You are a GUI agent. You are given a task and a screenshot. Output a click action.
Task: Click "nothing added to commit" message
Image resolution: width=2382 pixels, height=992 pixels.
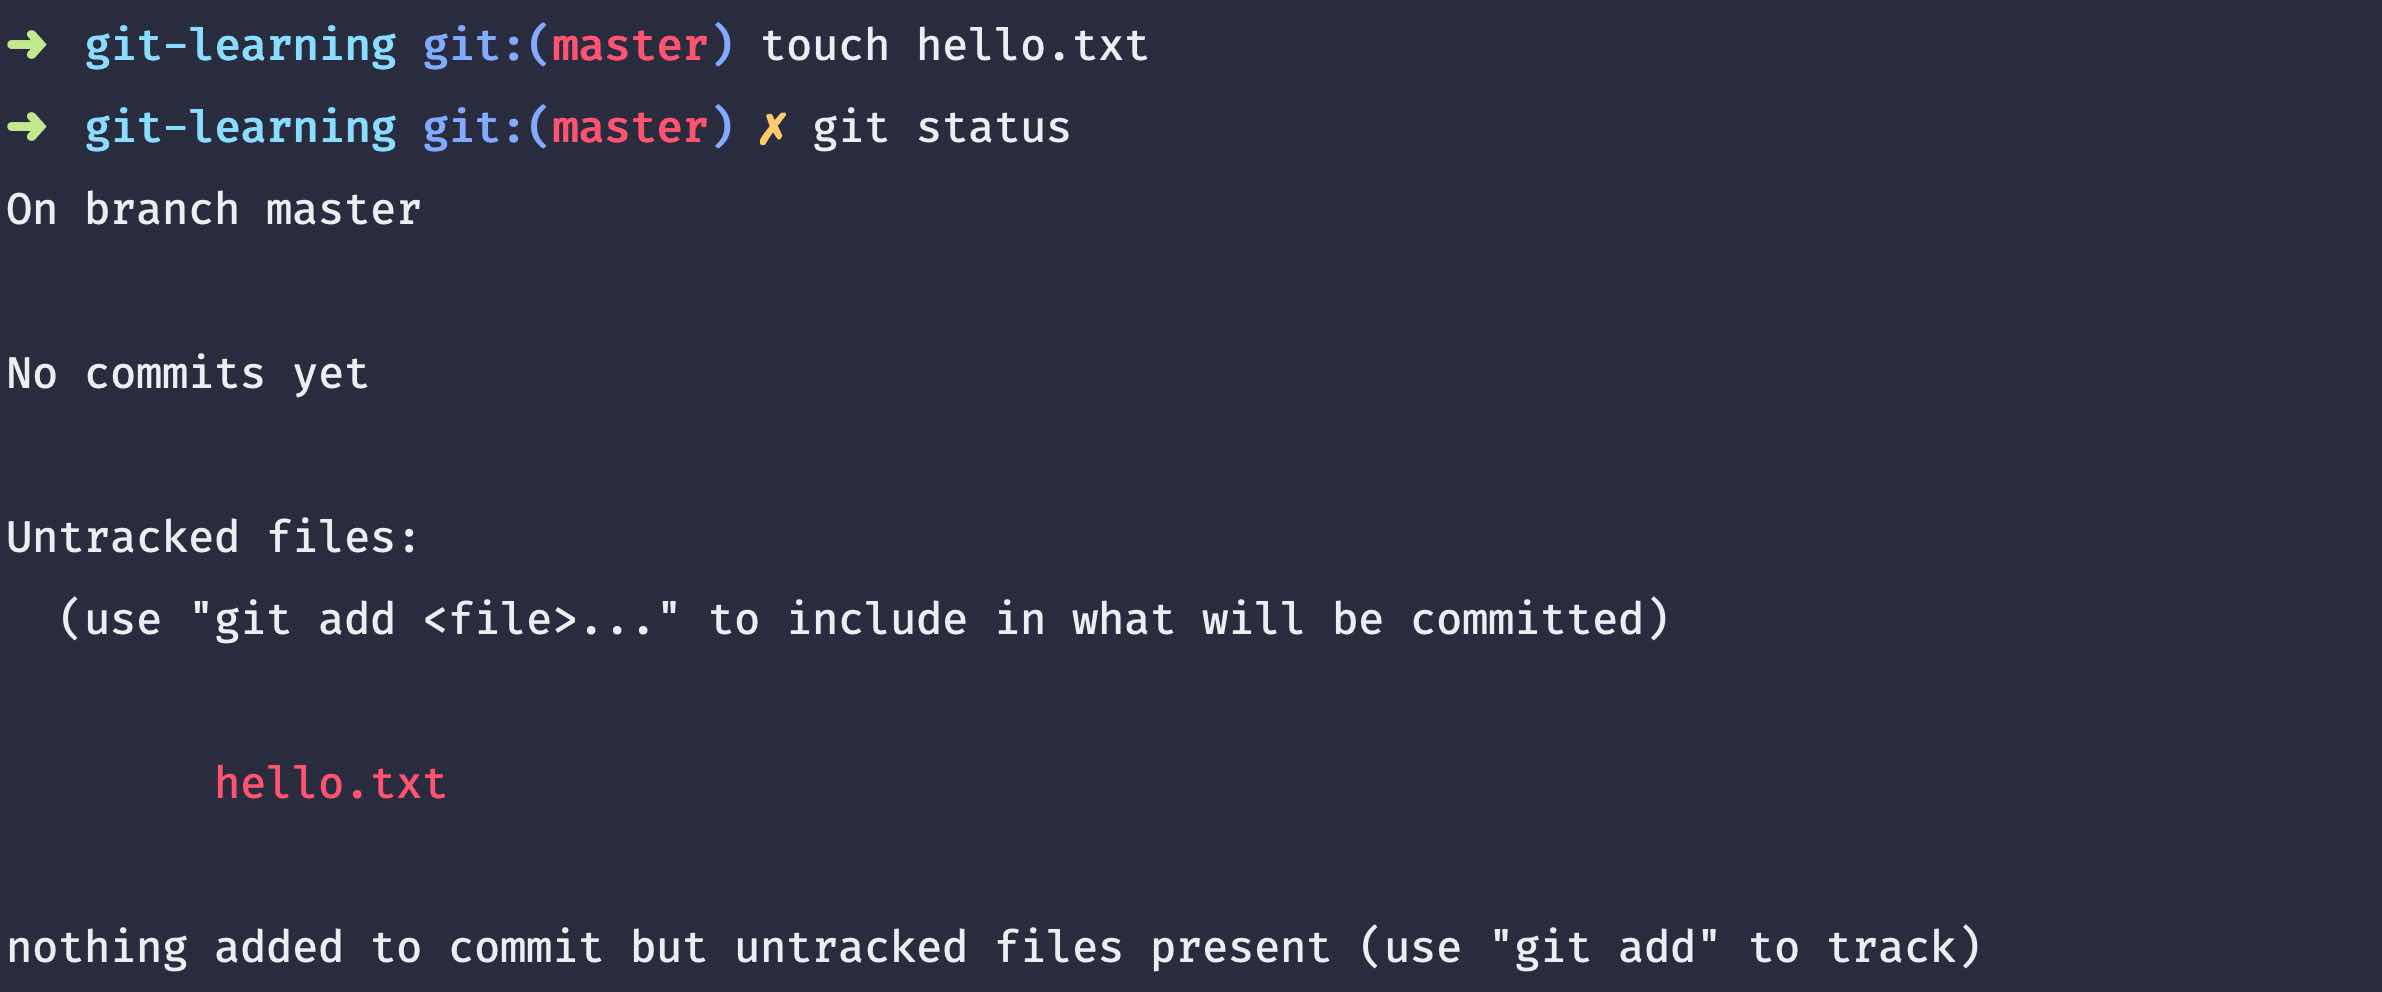coord(305,948)
